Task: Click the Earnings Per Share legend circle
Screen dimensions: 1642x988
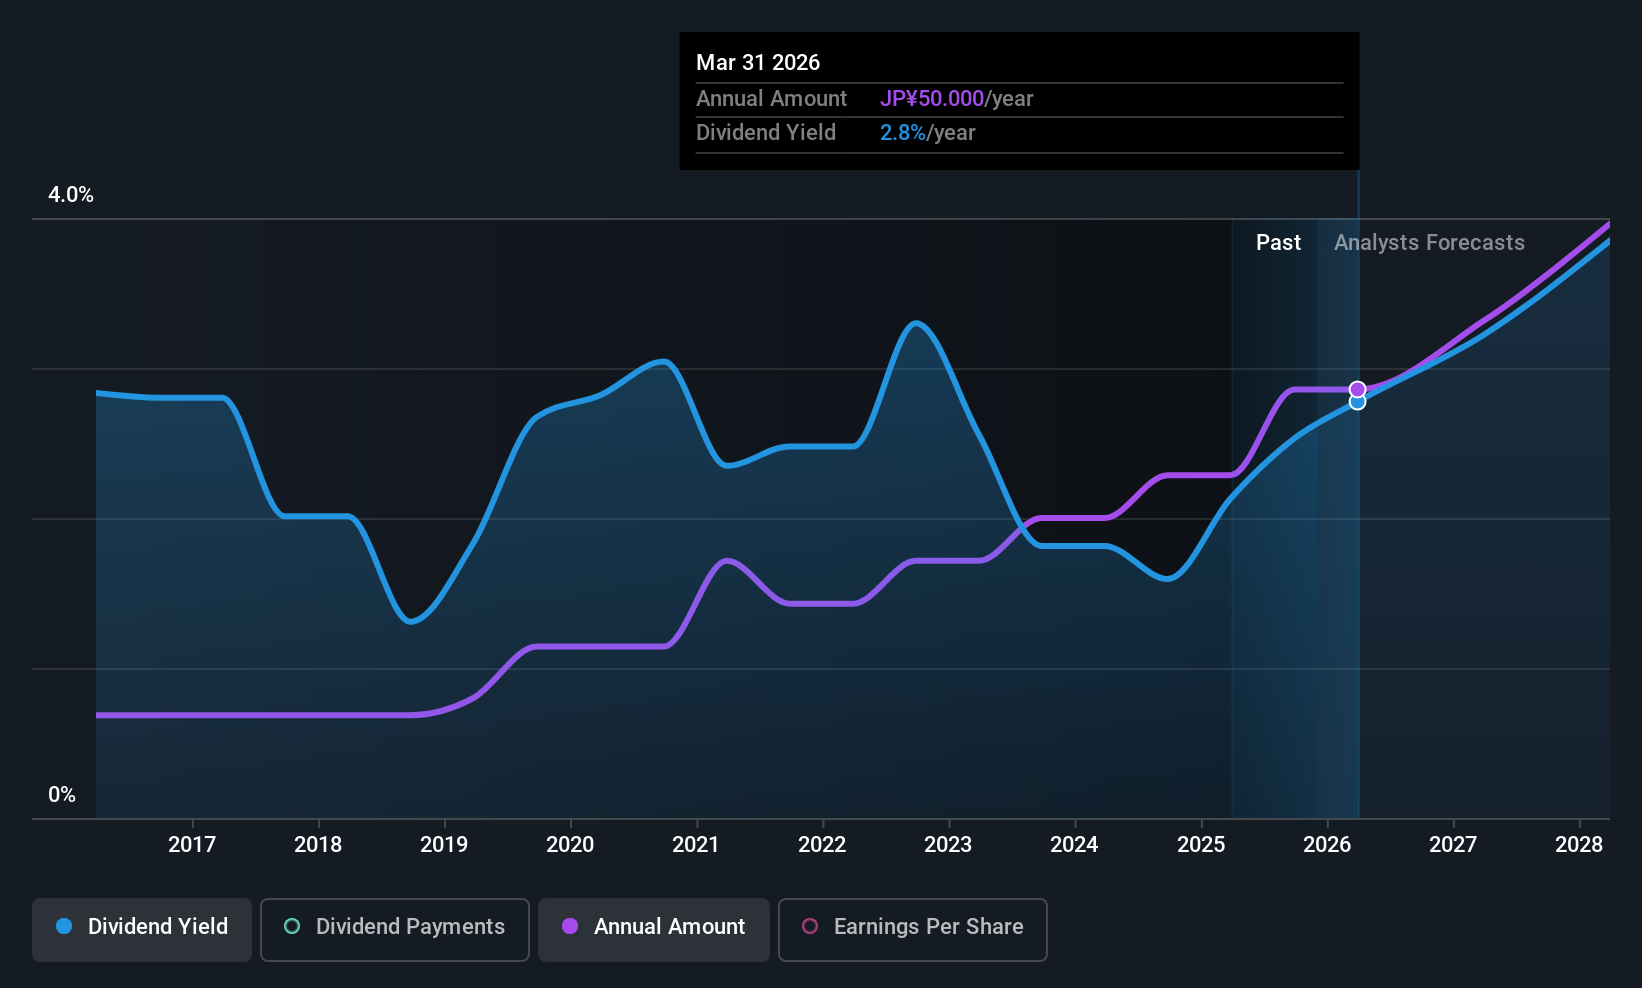Action: tap(810, 927)
